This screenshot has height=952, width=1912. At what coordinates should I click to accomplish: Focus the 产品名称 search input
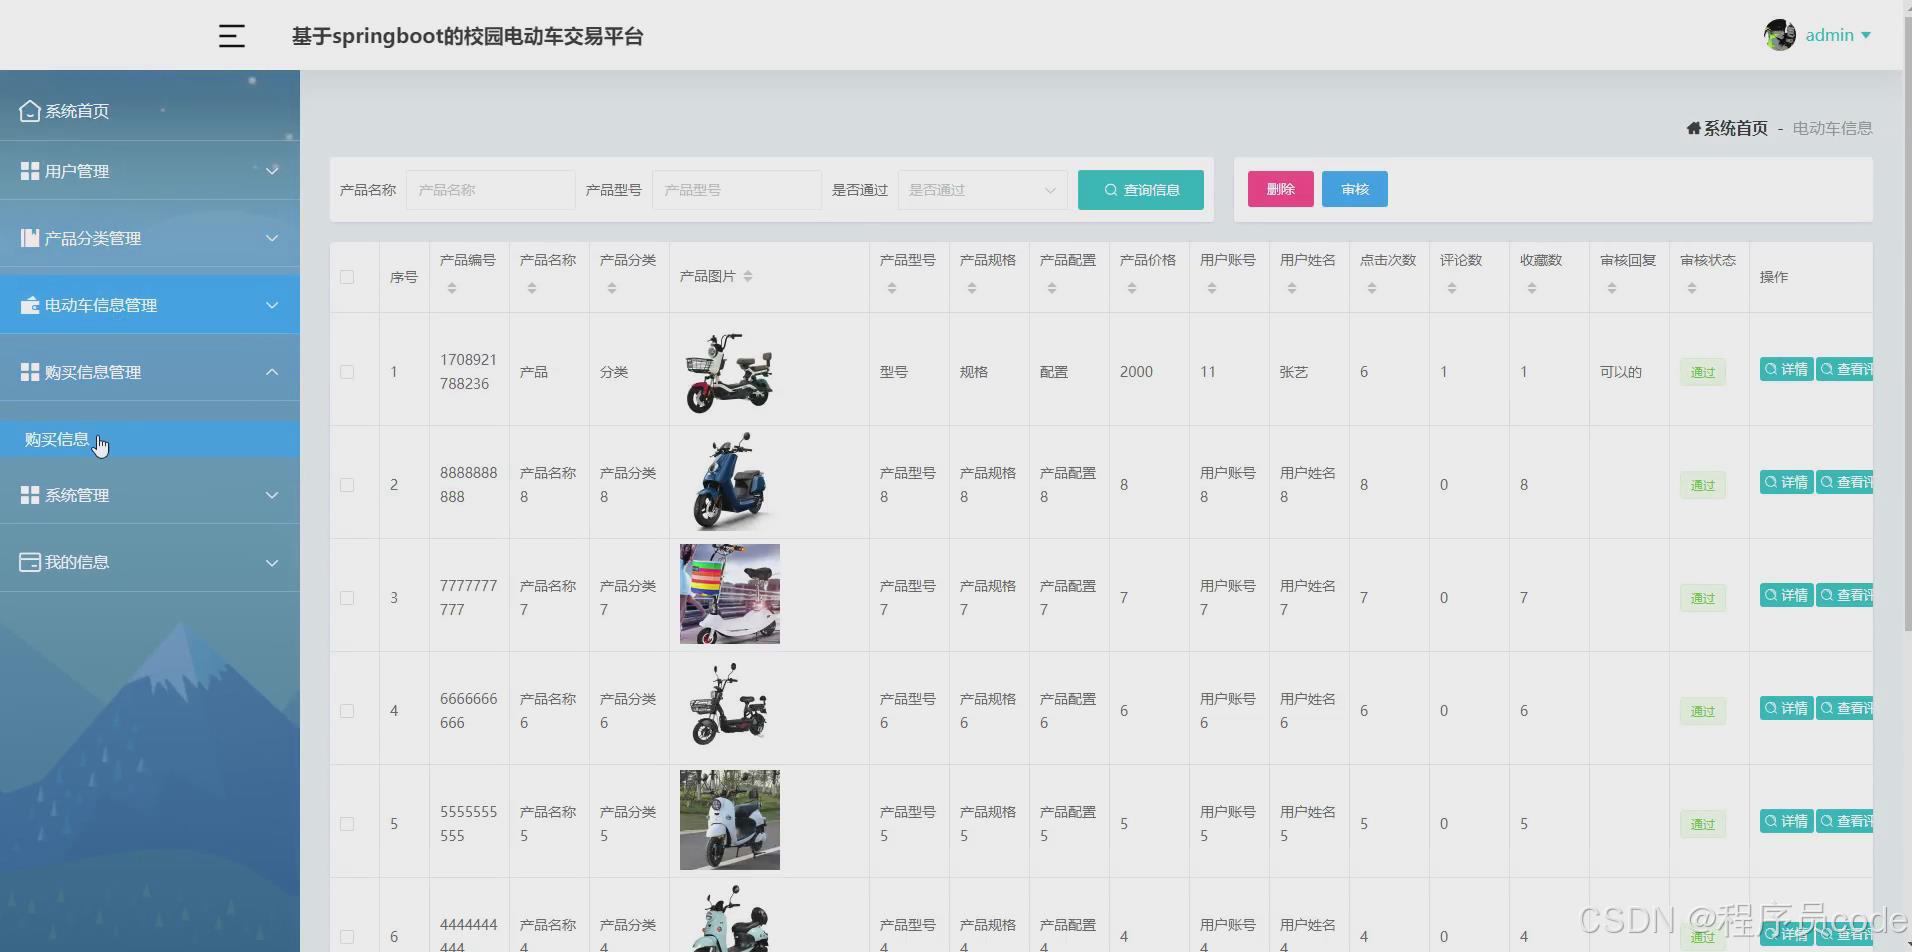click(491, 190)
